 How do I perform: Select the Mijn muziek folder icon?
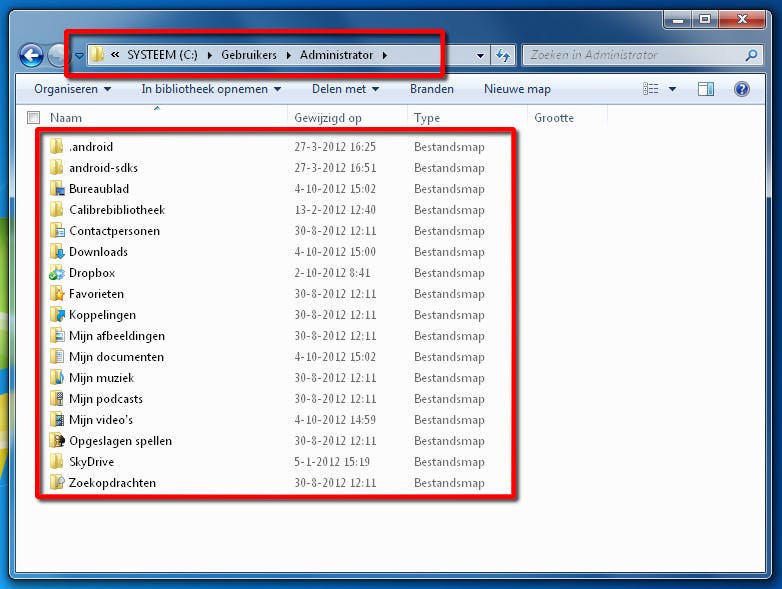click(57, 378)
